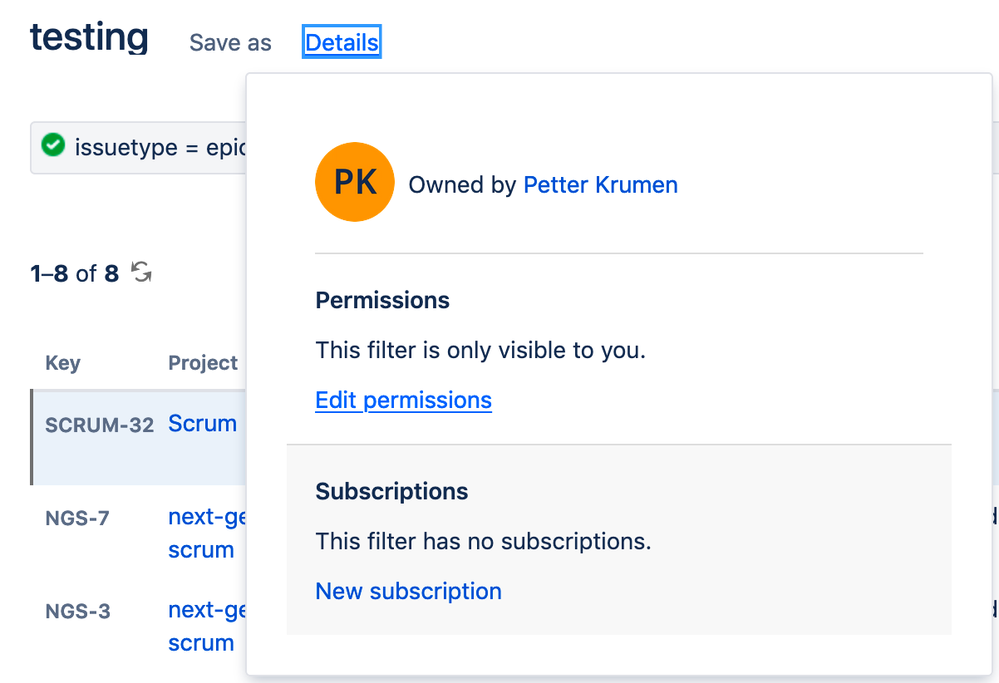Viewport: 999px width, 683px height.
Task: Open the Scrum project link
Action: coord(202,423)
